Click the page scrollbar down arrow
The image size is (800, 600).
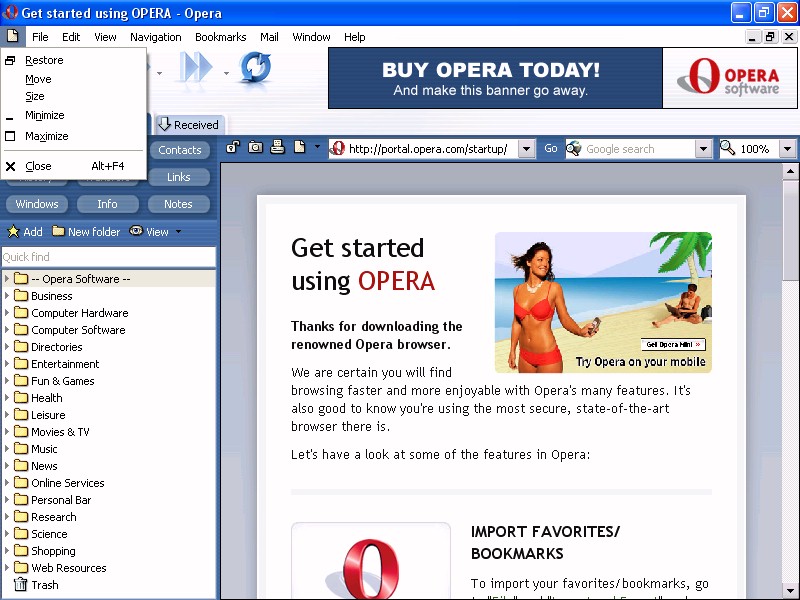point(790,590)
